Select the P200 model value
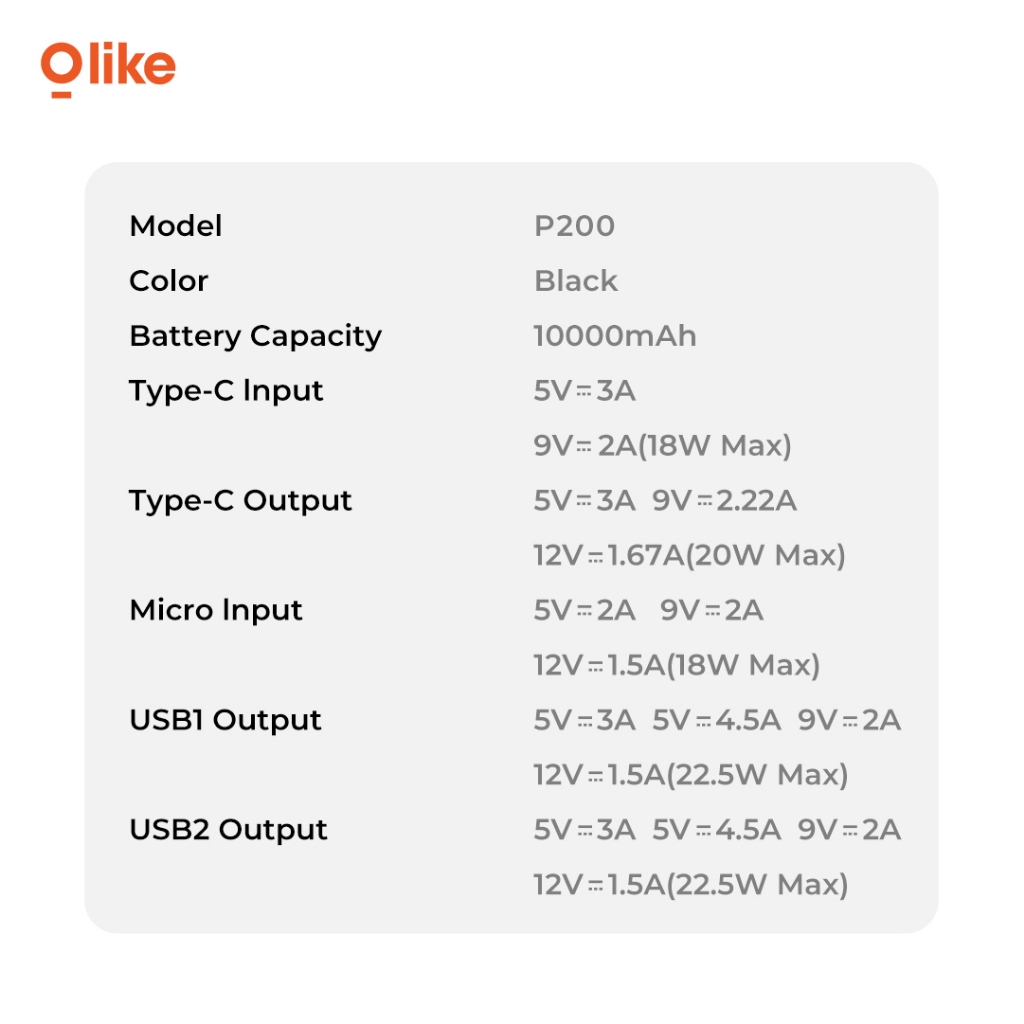 (x=574, y=226)
